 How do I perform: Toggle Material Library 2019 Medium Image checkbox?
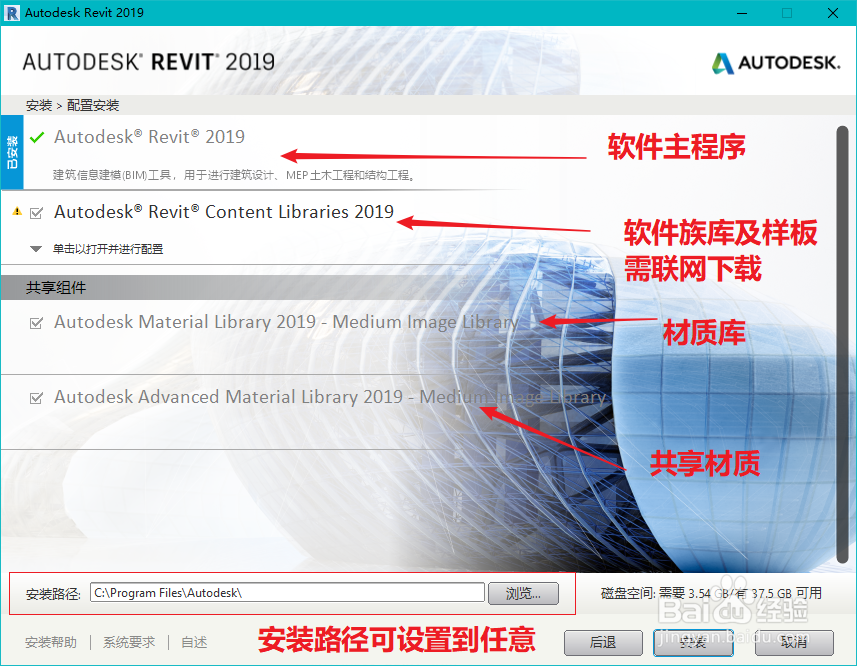37,323
